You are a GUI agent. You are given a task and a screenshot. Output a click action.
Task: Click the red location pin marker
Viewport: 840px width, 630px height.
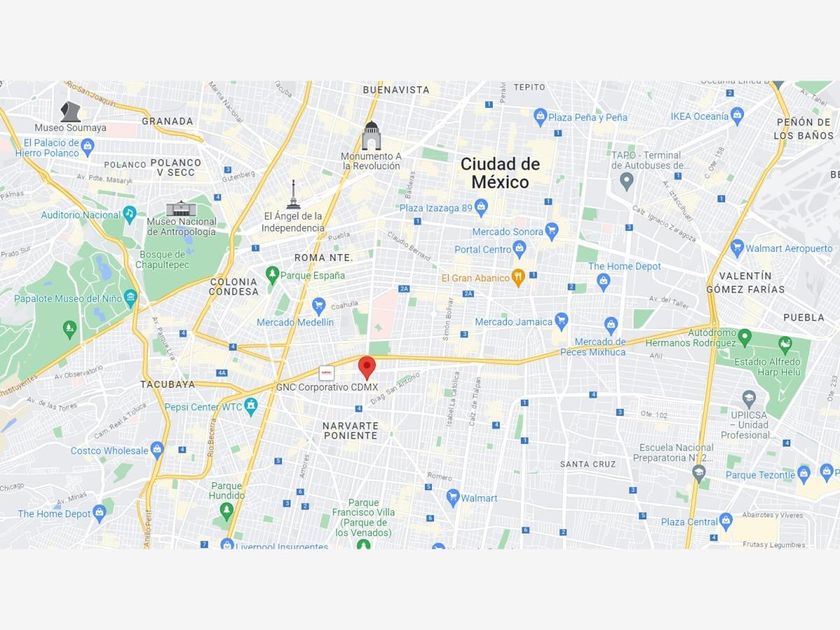(367, 368)
